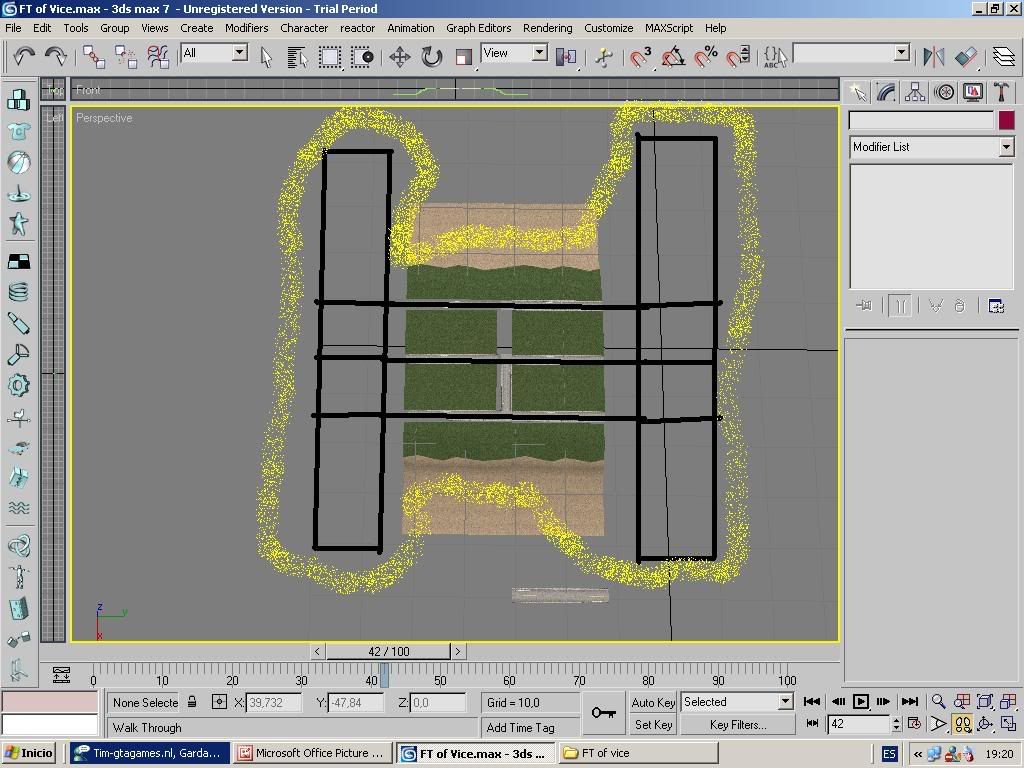This screenshot has width=1024, height=768.
Task: Click Configure Modifier Sets icon
Action: [996, 306]
